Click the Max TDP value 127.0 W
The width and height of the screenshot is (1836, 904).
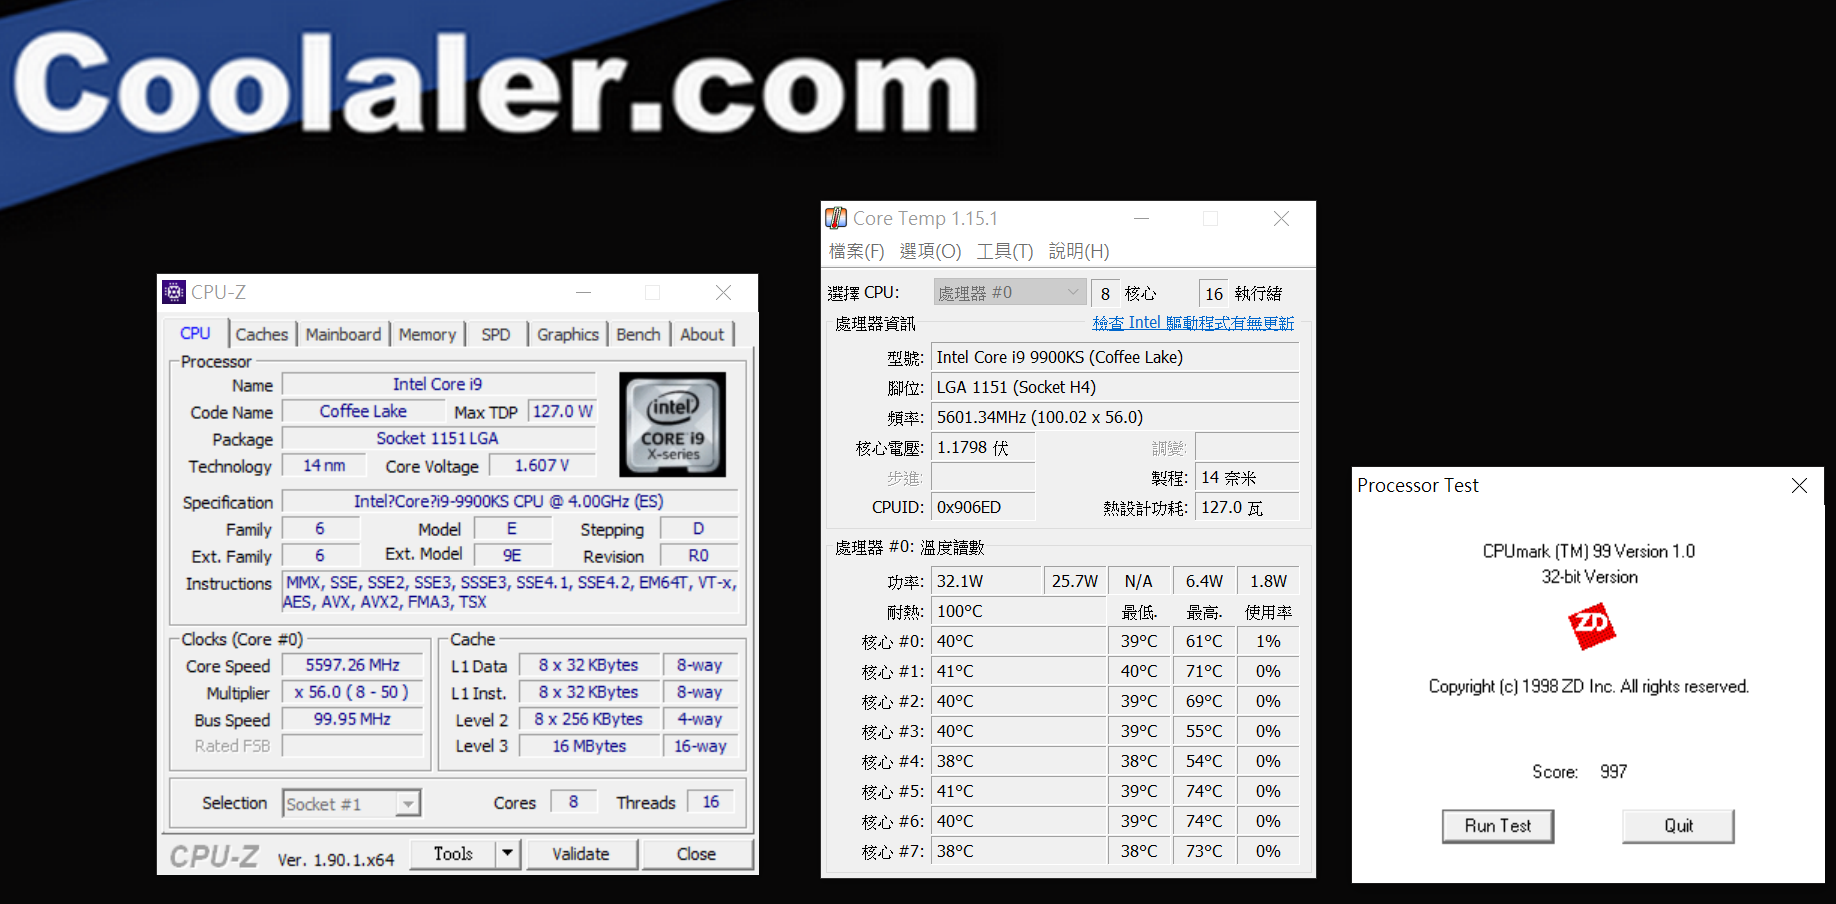pyautogui.click(x=562, y=411)
